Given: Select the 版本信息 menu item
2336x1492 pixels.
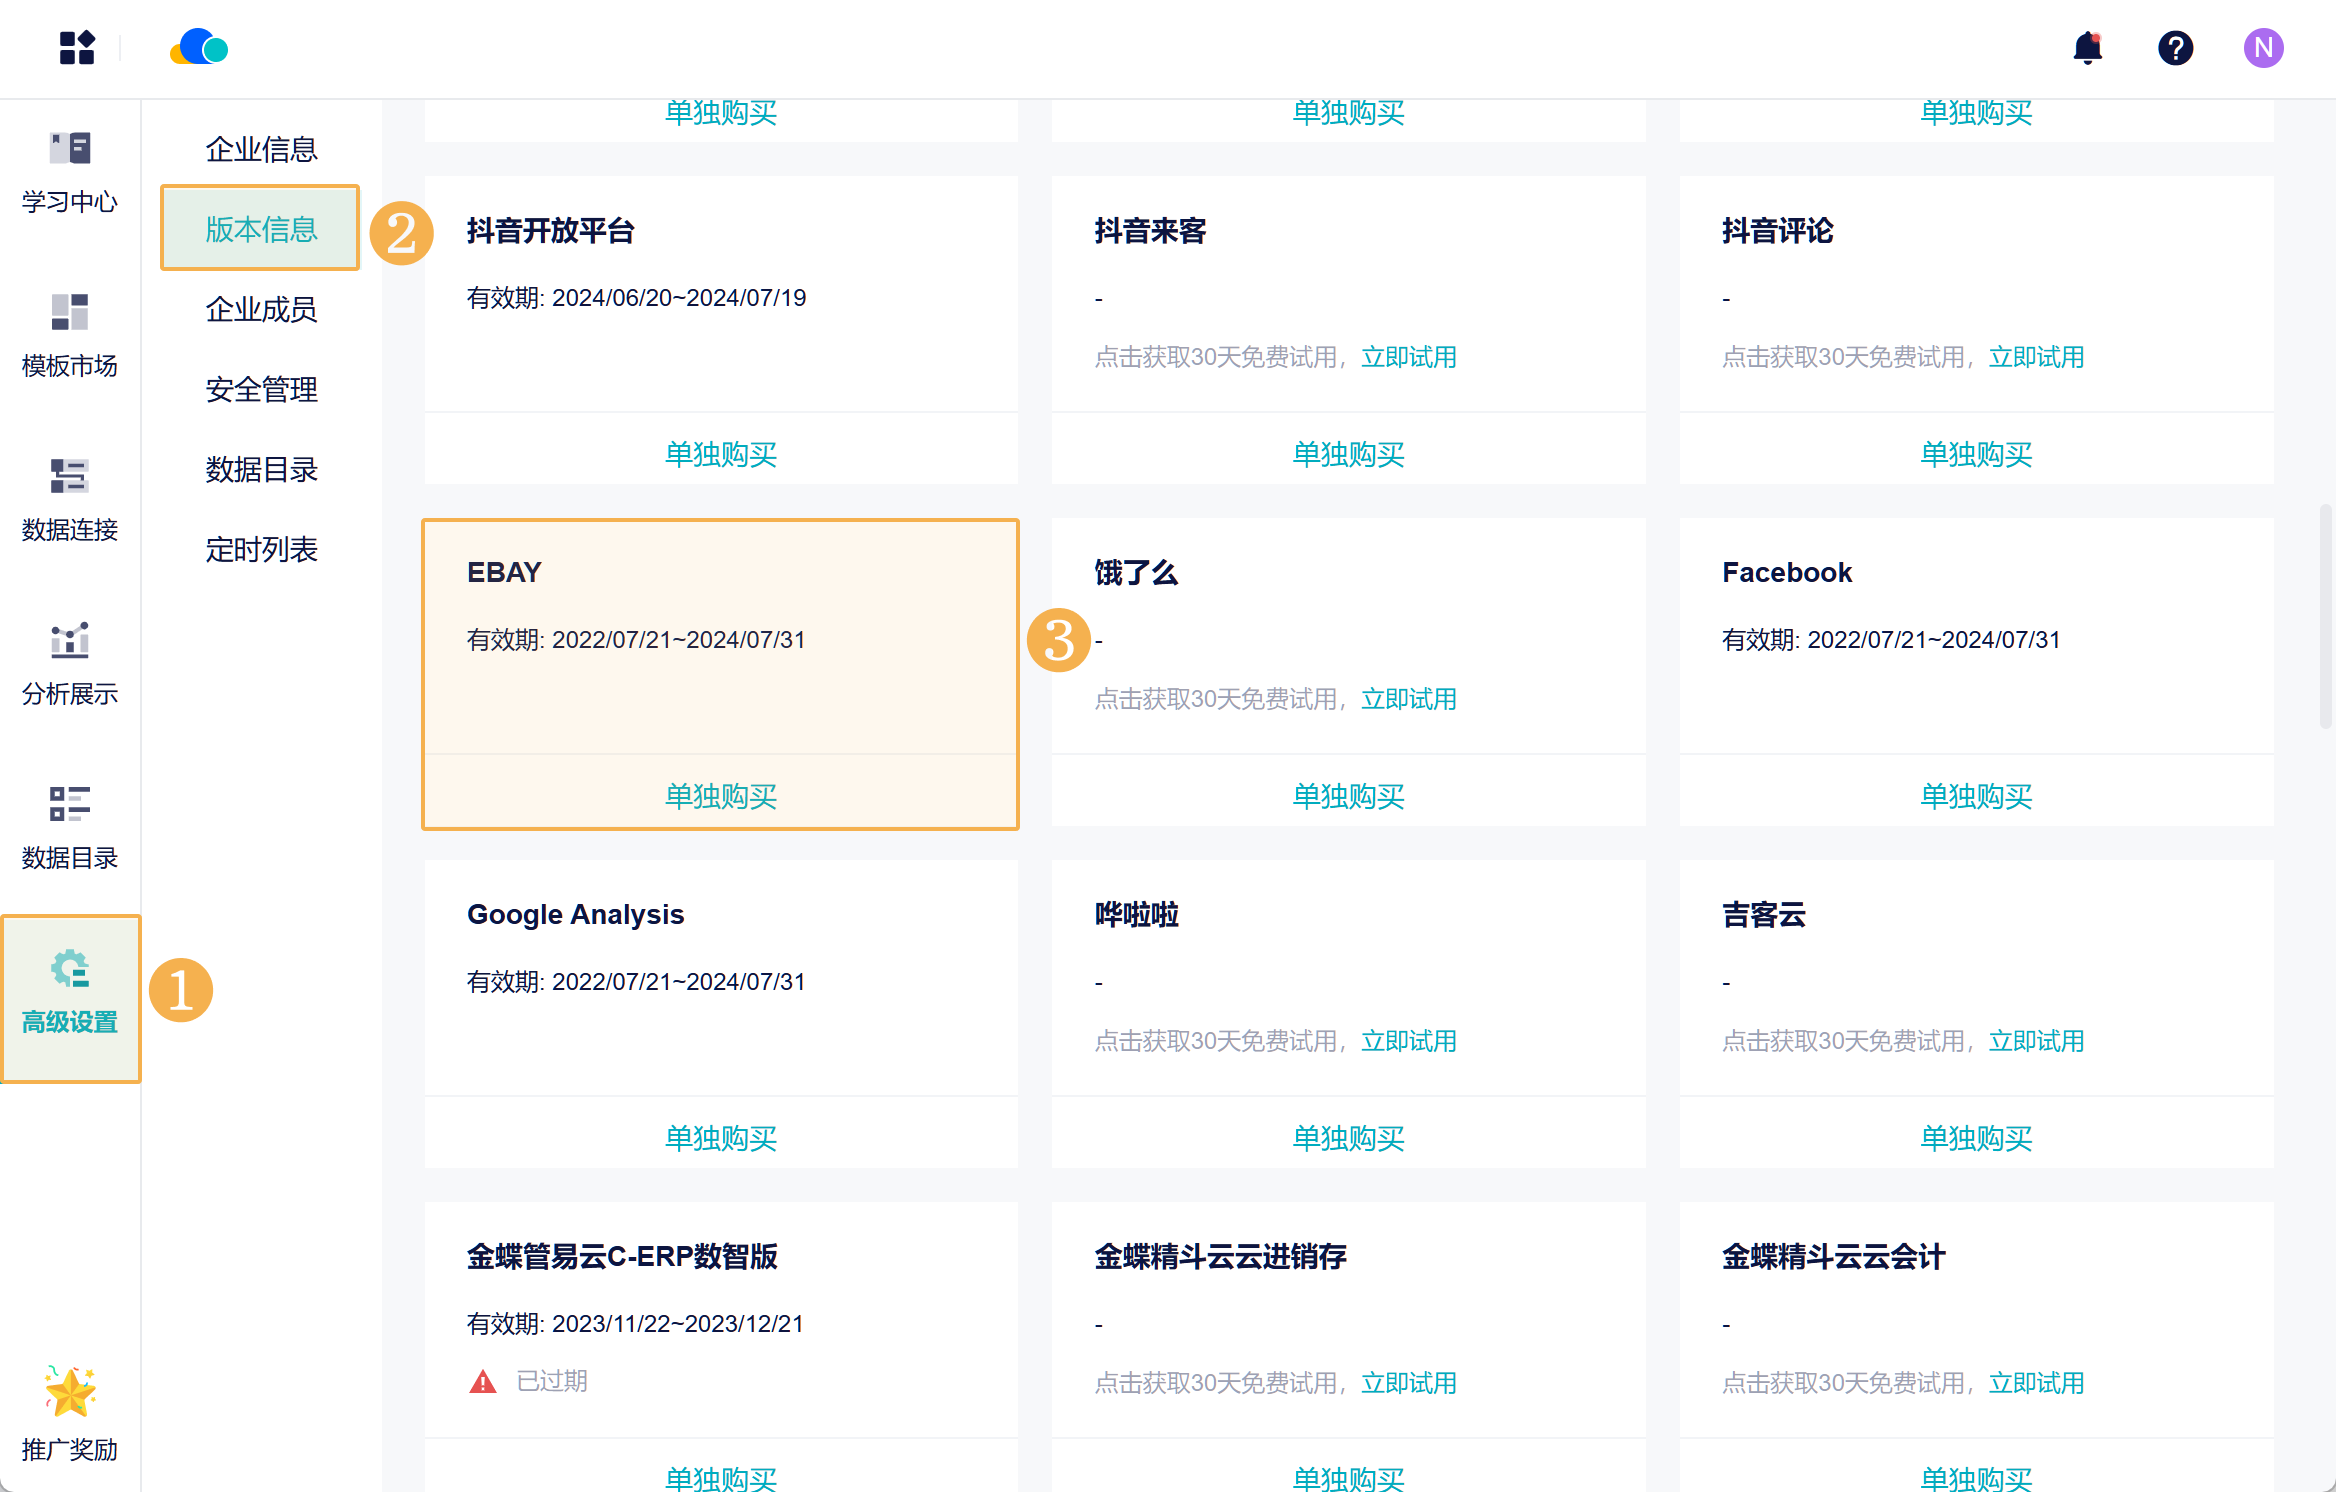Looking at the screenshot, I should click(x=261, y=230).
